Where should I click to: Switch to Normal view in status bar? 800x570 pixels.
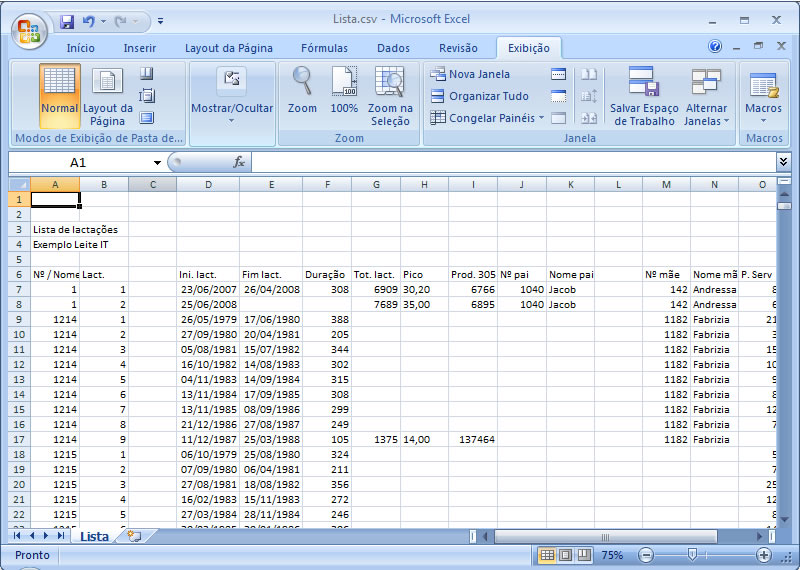pos(547,555)
